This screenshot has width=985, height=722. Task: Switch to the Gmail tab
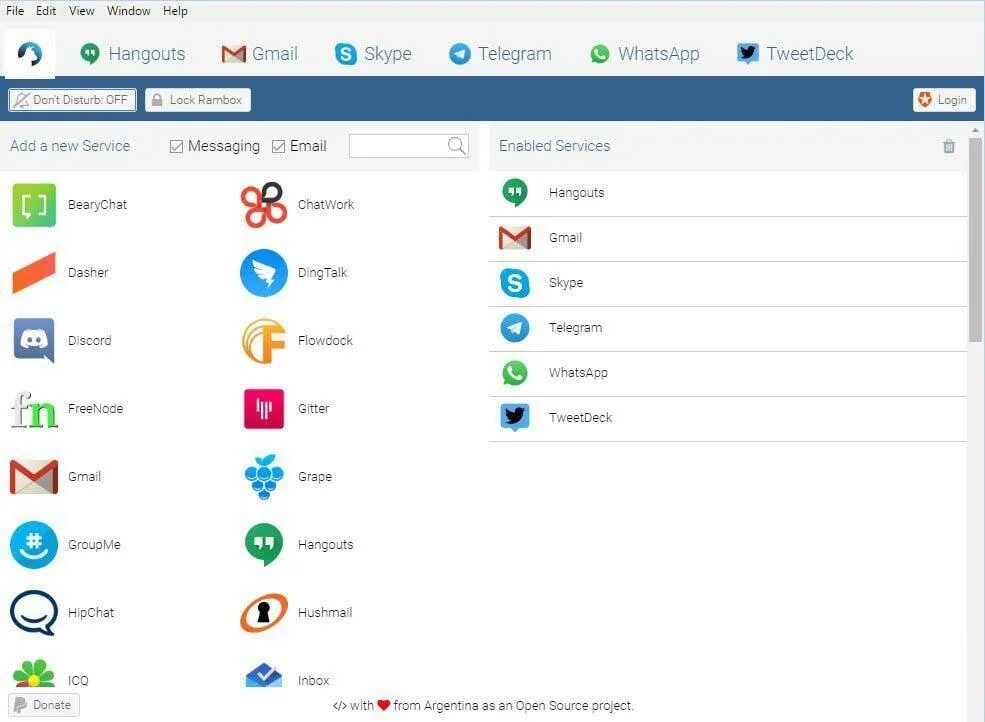point(259,53)
